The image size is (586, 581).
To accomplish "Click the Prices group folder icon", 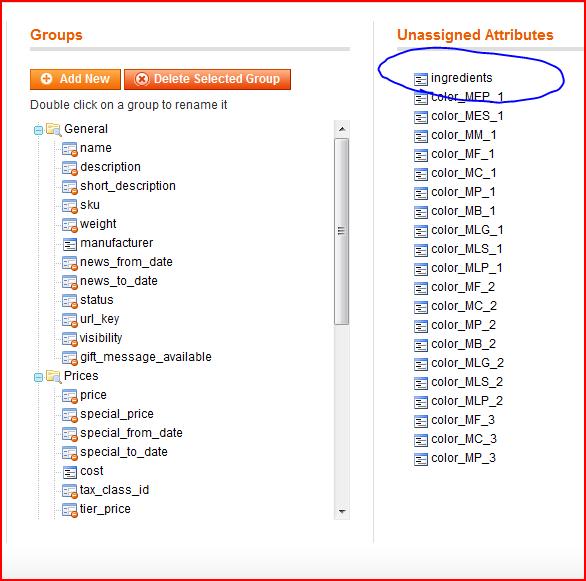I will [x=53, y=377].
